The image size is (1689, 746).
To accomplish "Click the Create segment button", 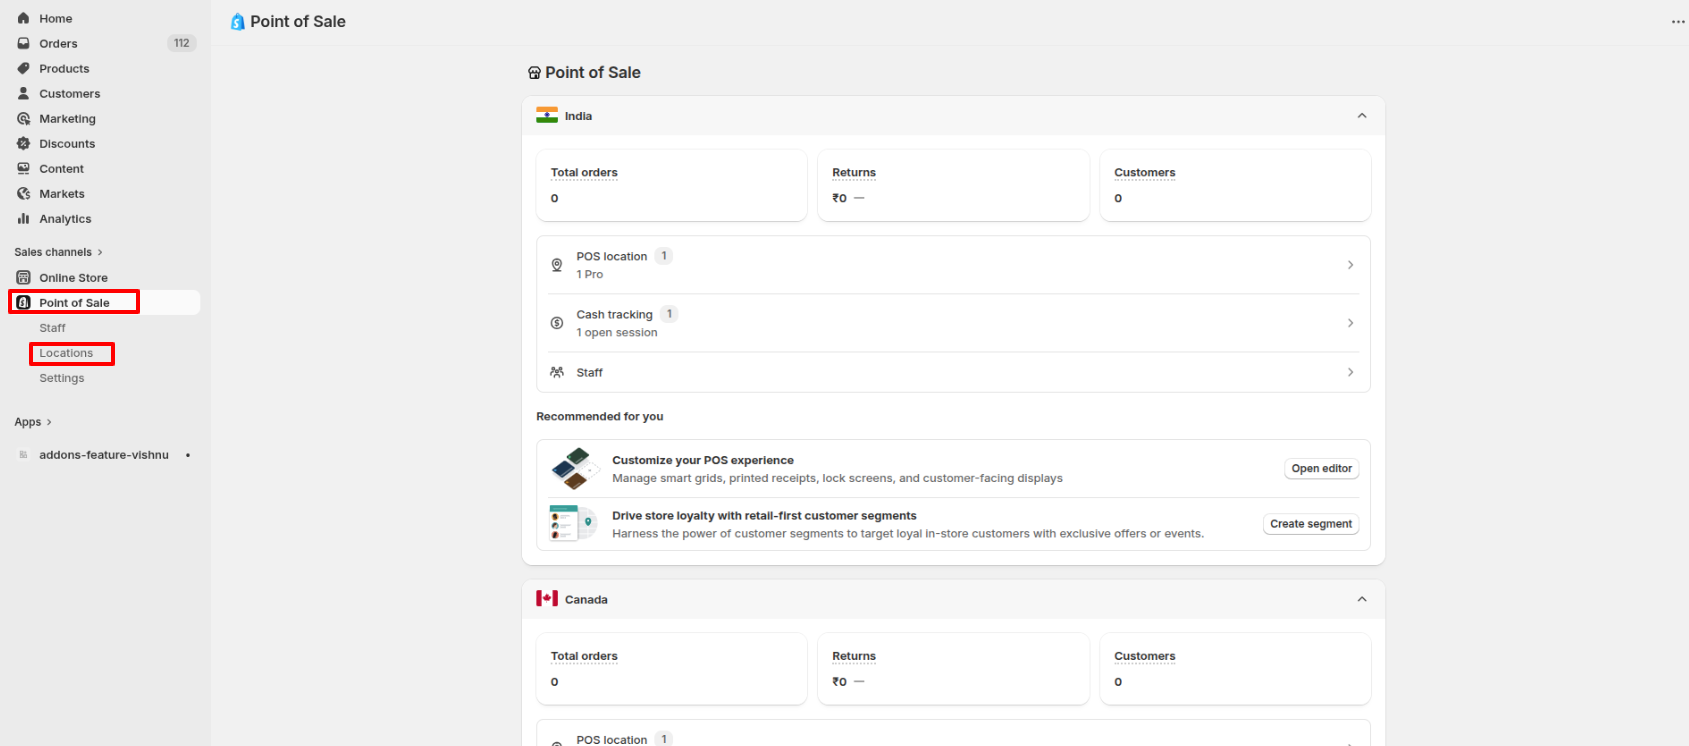I will click(x=1310, y=524).
